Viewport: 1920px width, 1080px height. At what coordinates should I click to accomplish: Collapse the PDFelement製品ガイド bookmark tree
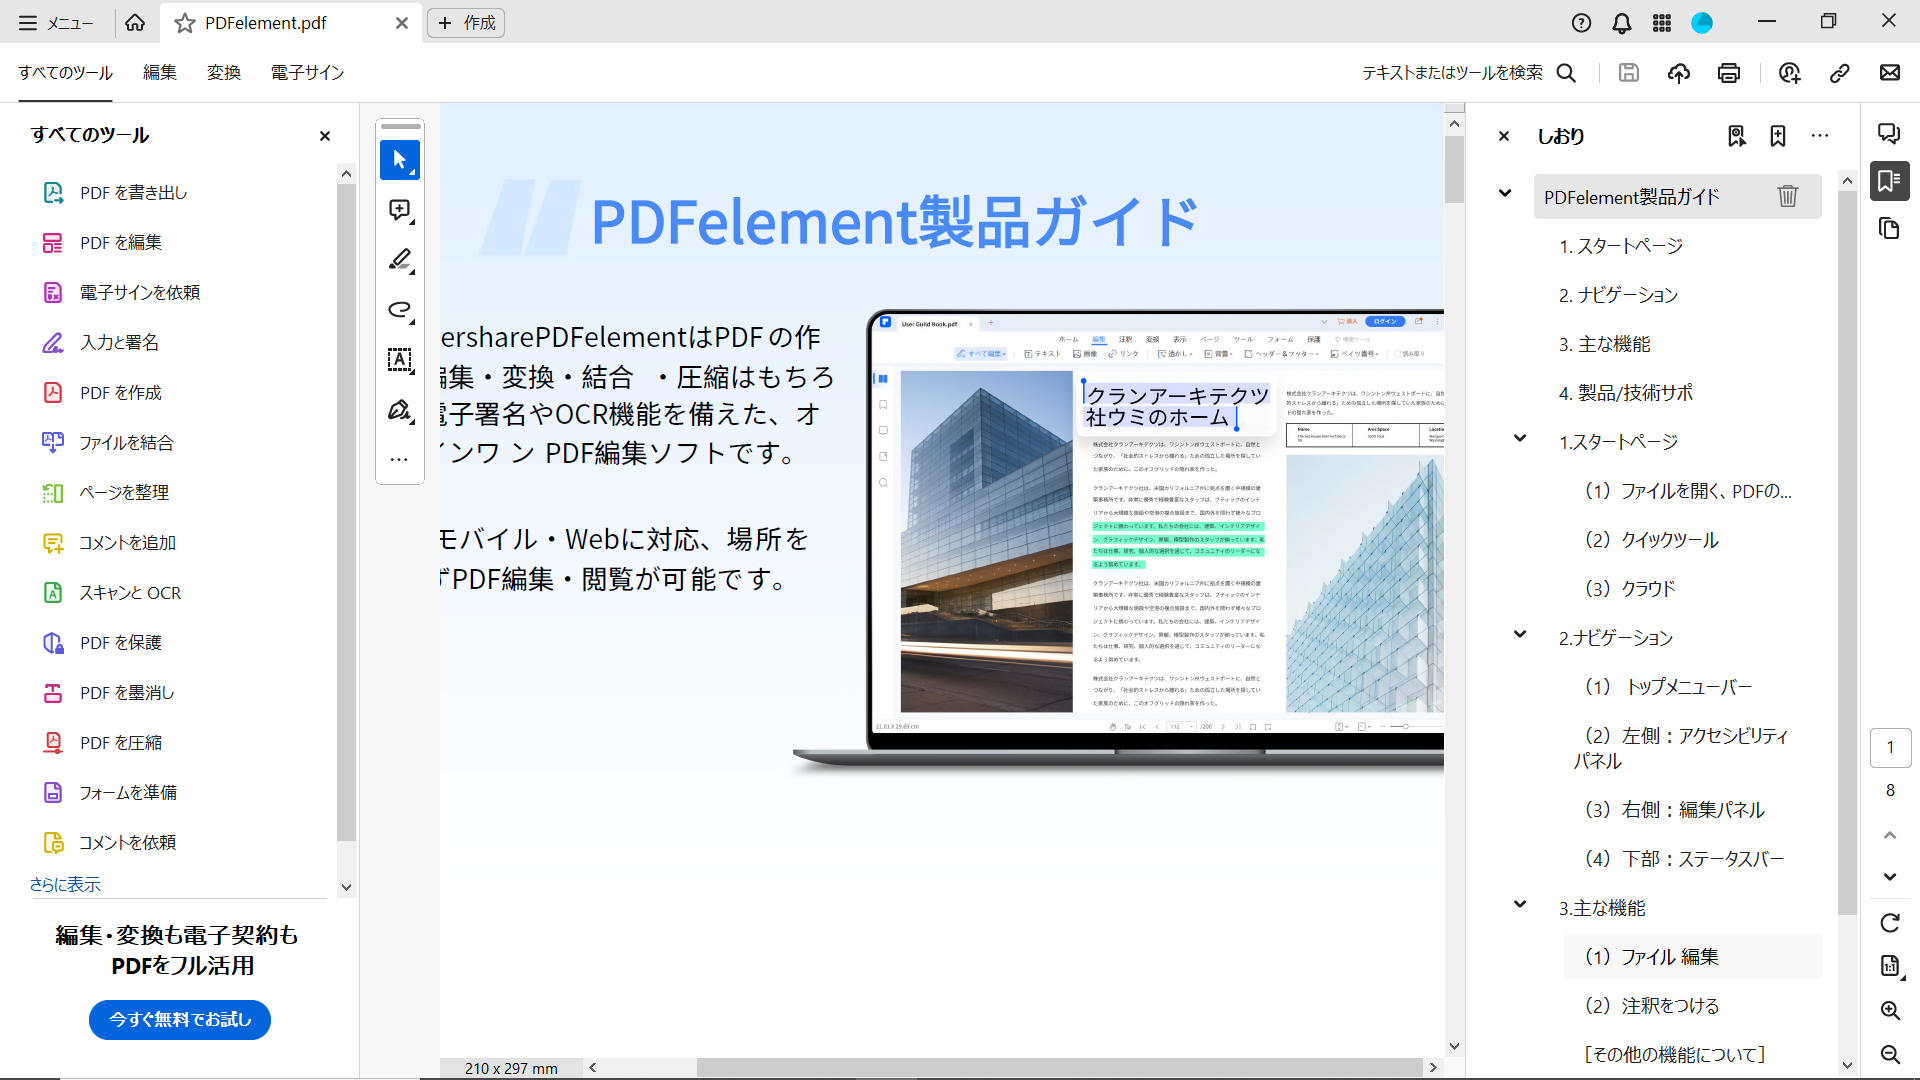(x=1505, y=193)
